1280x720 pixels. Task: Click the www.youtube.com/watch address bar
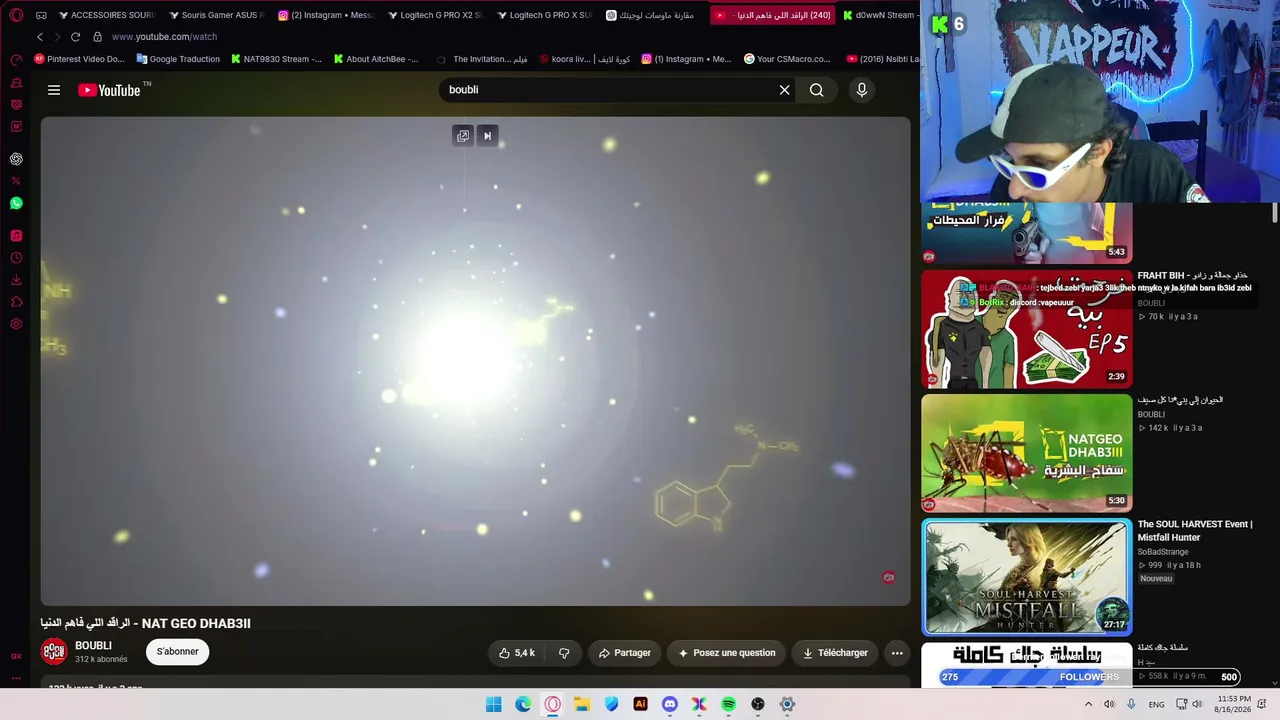point(164,37)
